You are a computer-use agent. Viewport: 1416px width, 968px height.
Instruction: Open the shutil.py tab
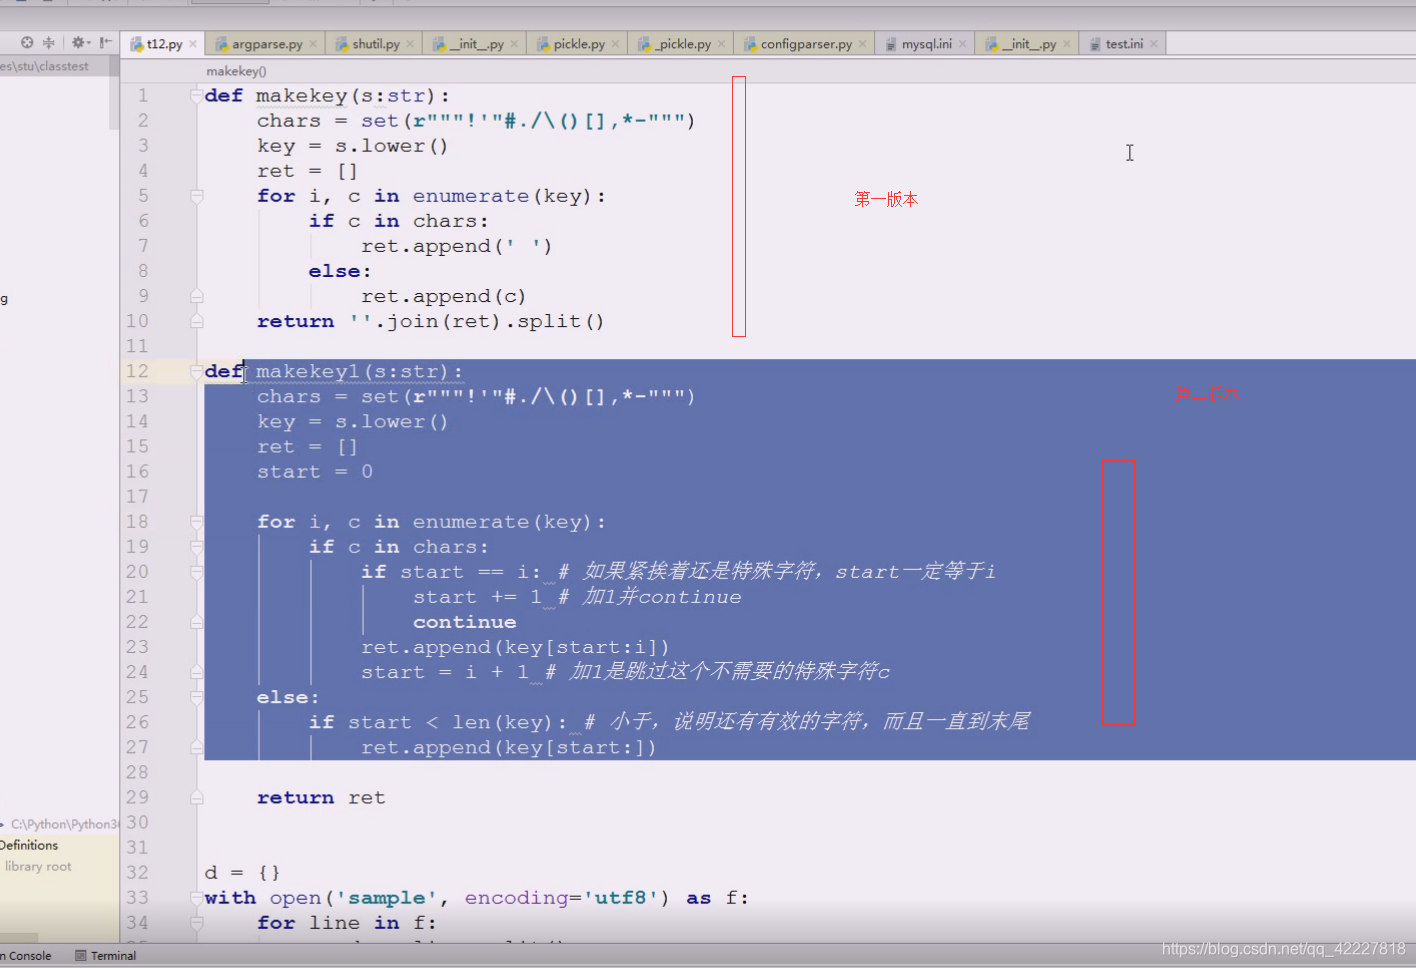[375, 44]
